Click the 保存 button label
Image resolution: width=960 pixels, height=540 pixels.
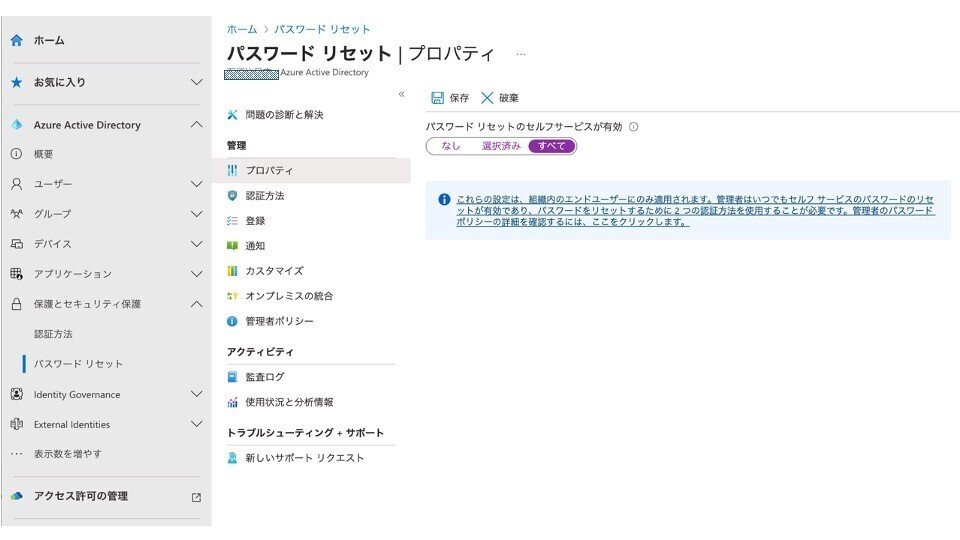[459, 97]
